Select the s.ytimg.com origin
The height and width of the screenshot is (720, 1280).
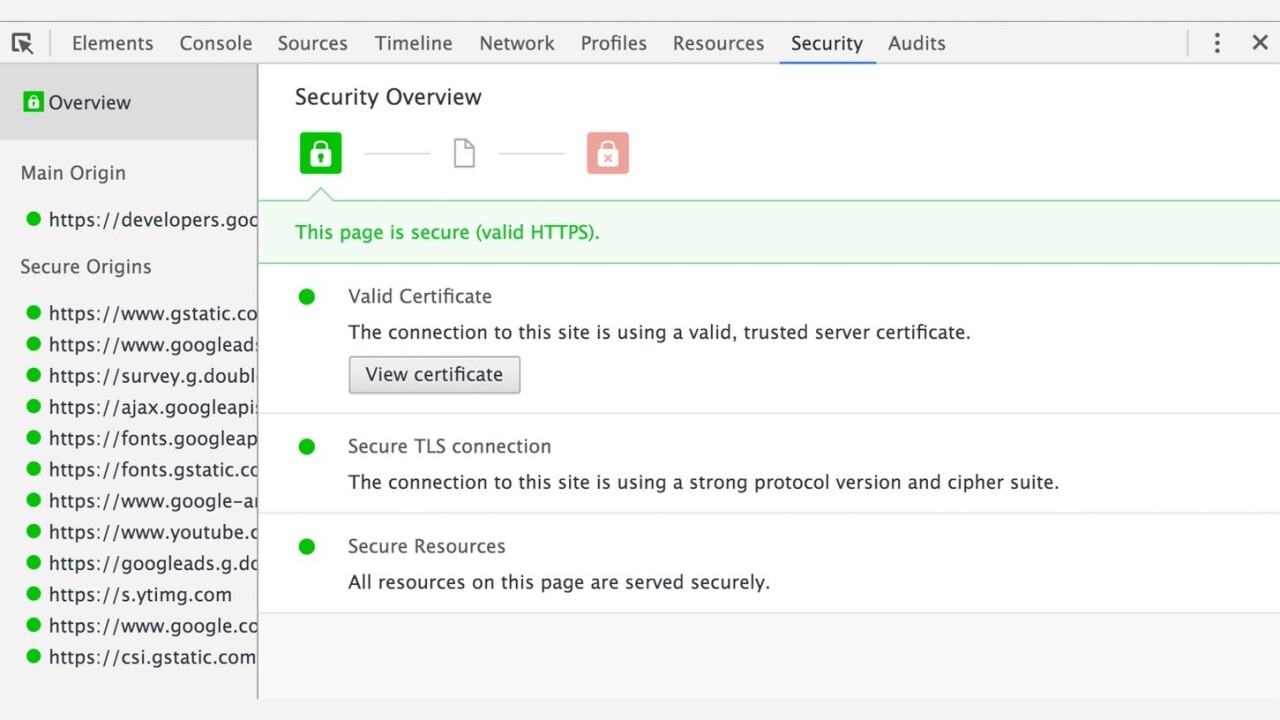pos(139,595)
